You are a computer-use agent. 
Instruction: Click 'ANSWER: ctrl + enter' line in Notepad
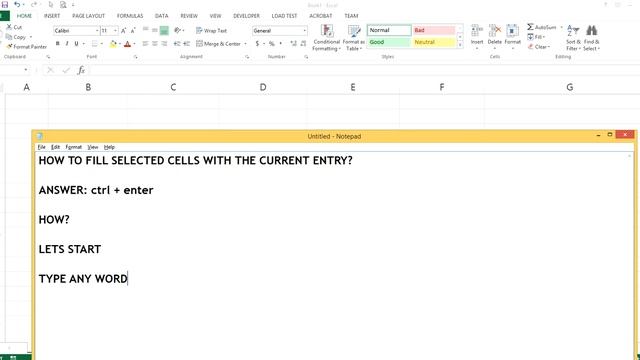pyautogui.click(x=96, y=190)
